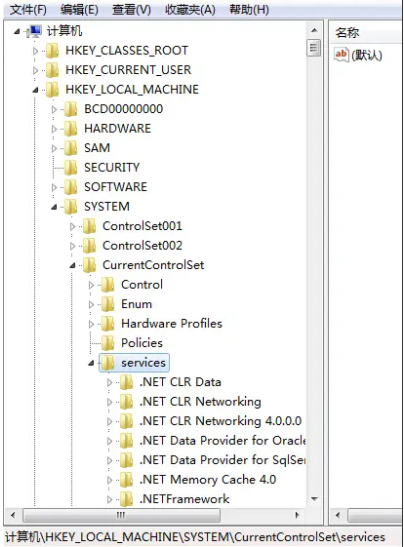404x547 pixels.
Task: Expand the SAM key arrow
Action: 54,149
